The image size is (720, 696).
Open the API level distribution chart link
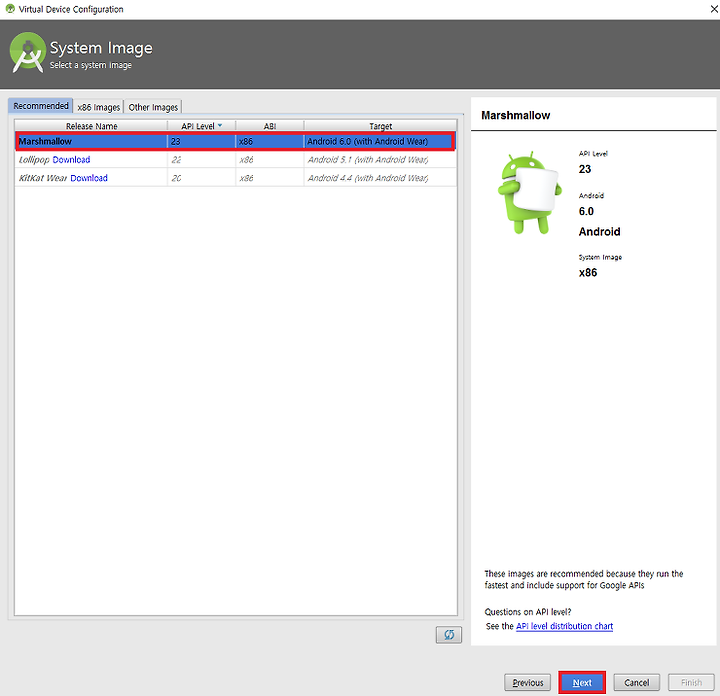point(564,626)
